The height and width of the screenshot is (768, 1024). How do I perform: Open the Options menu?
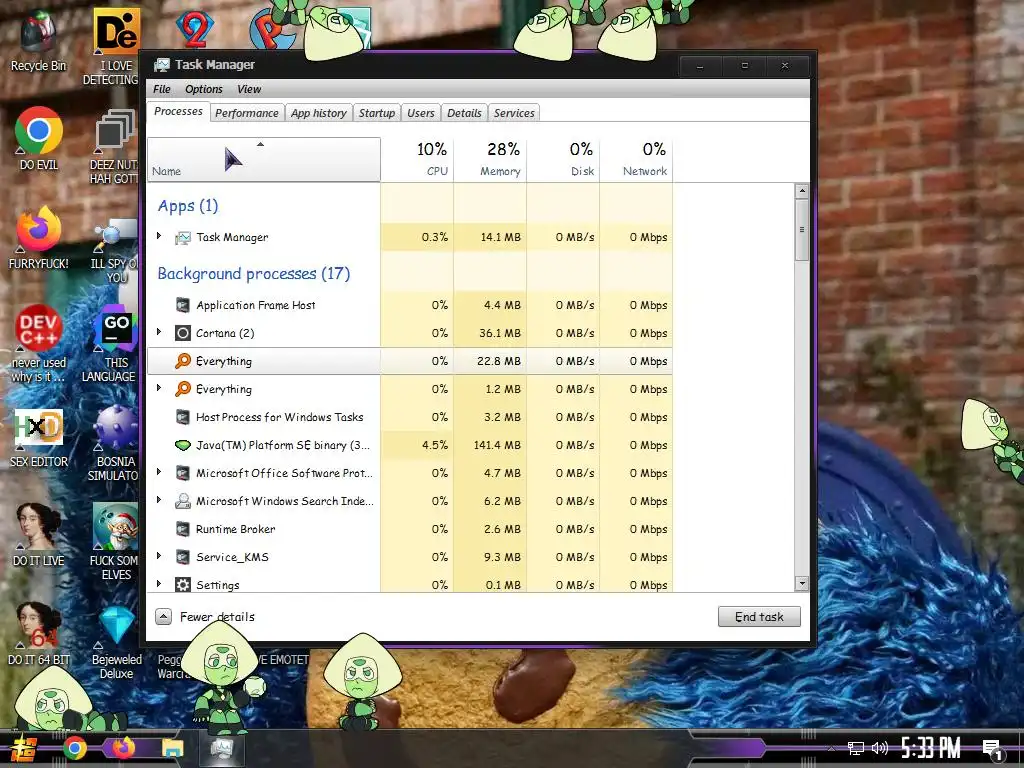(204, 89)
